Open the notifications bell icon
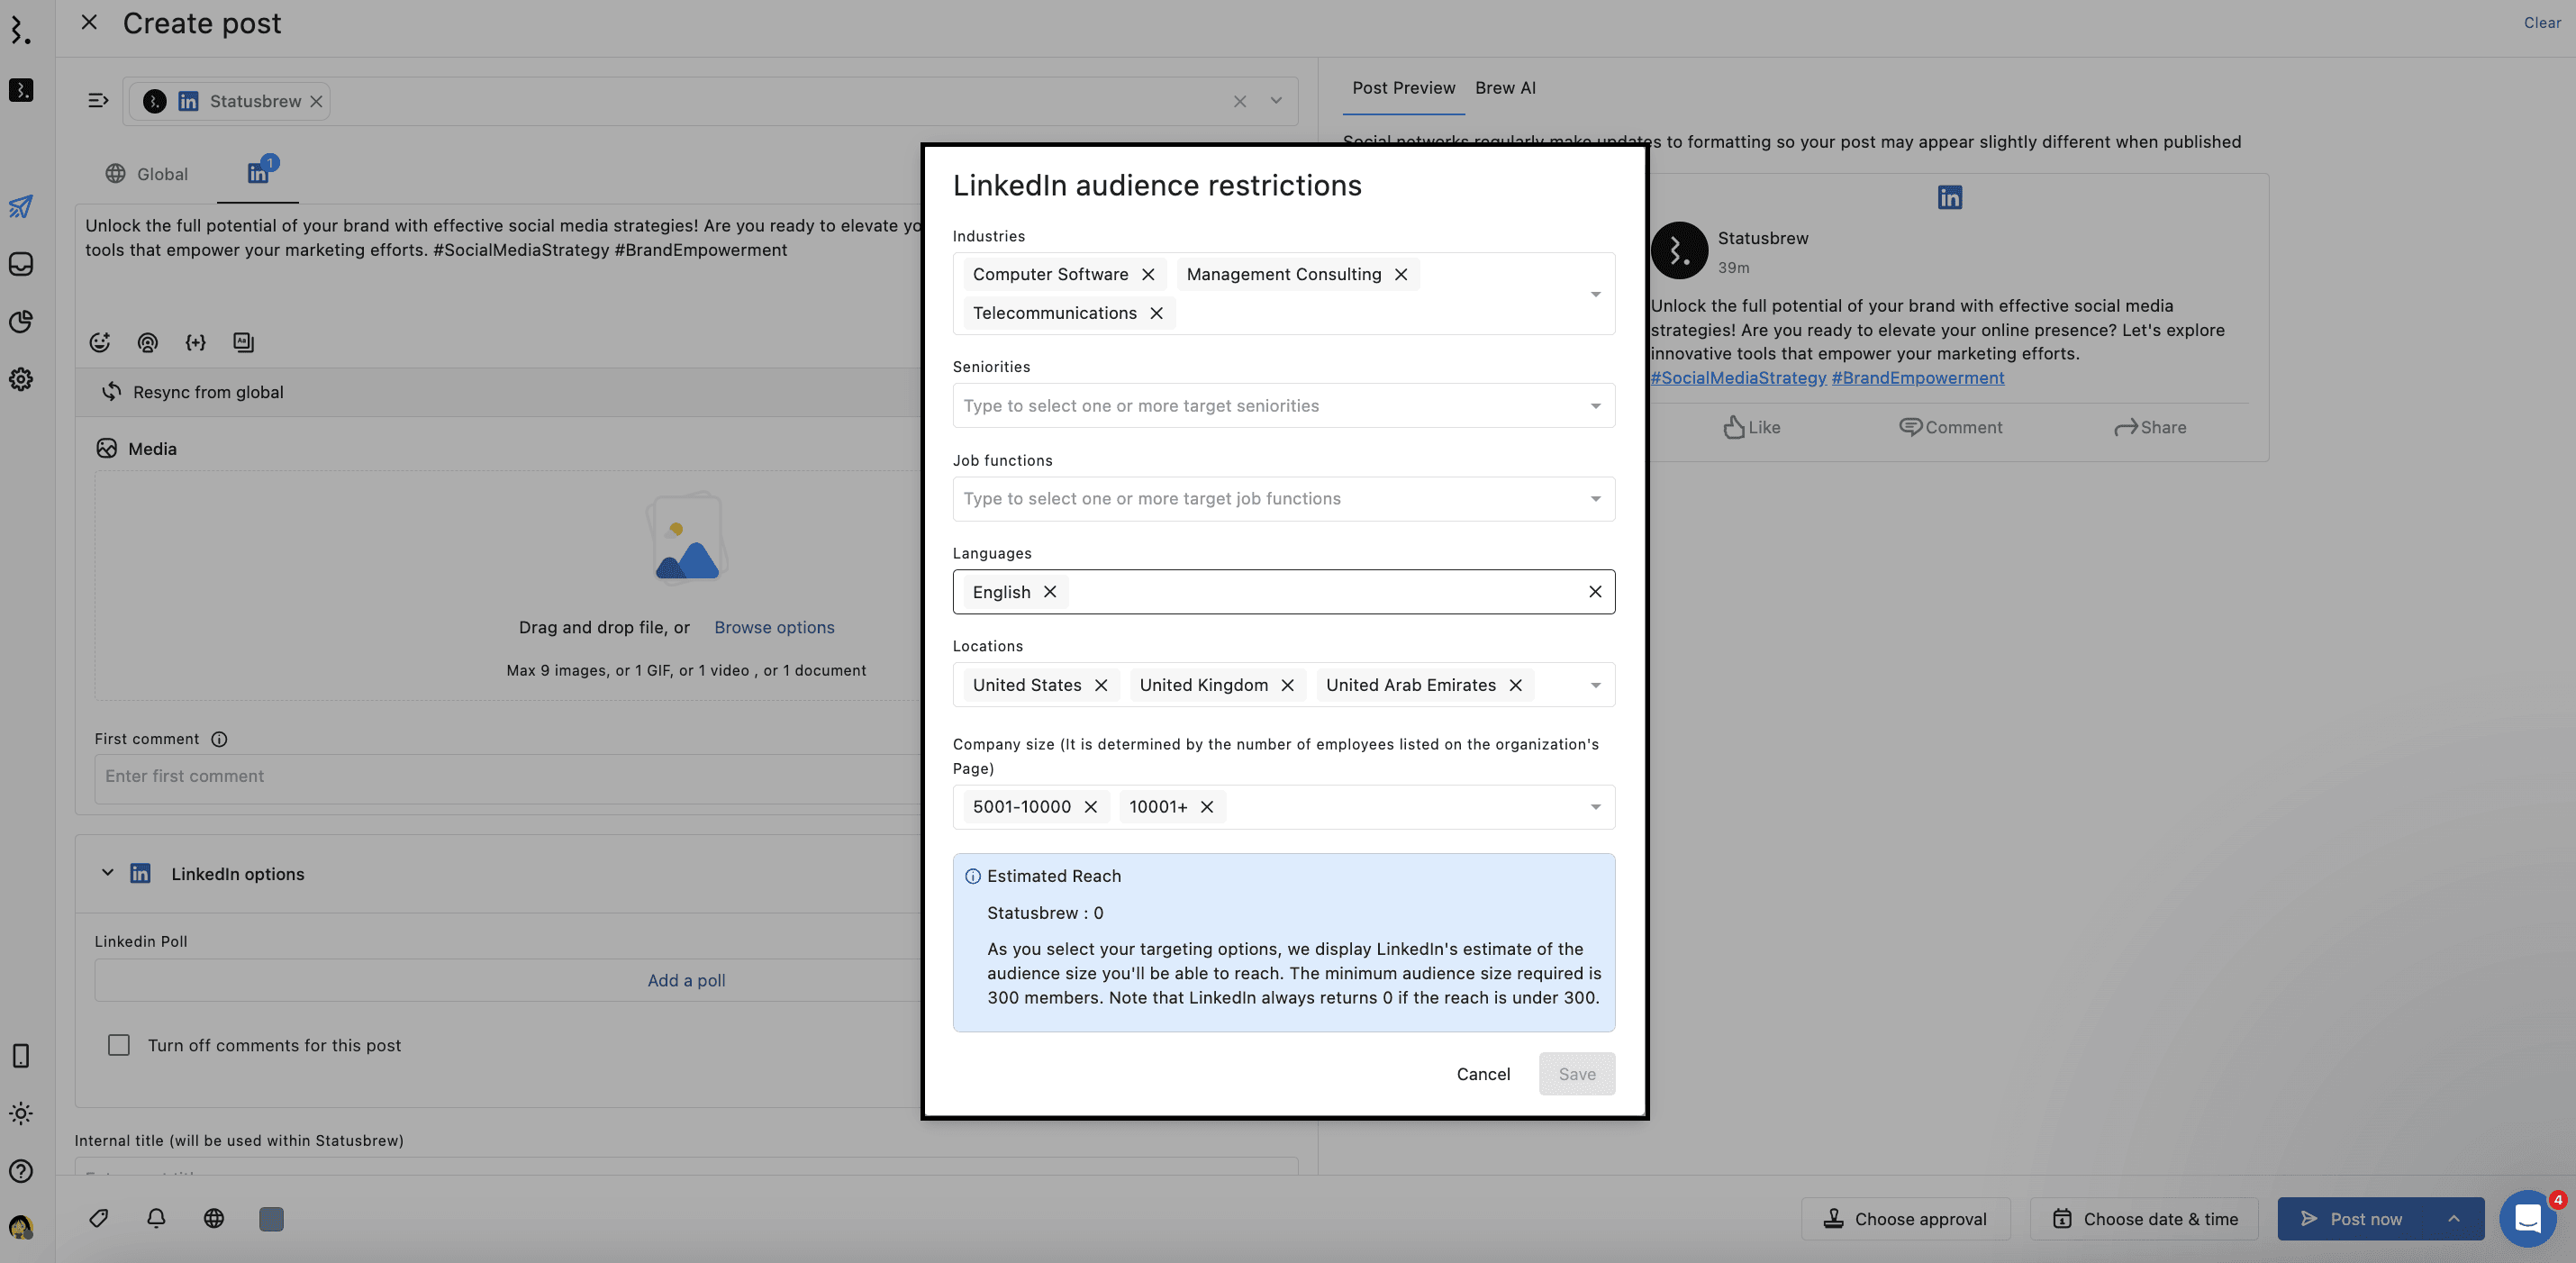This screenshot has width=2576, height=1263. (156, 1218)
